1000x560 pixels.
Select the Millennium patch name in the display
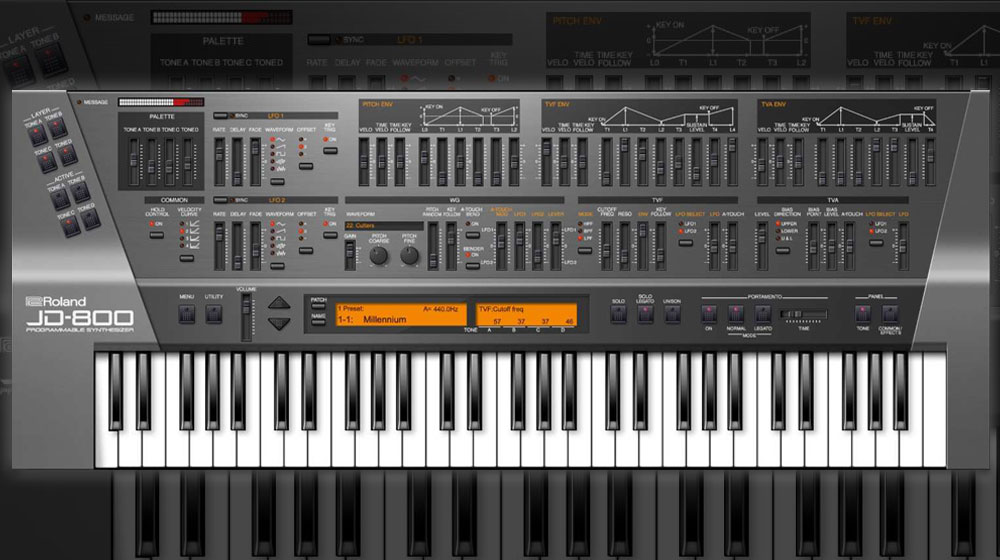pos(385,320)
